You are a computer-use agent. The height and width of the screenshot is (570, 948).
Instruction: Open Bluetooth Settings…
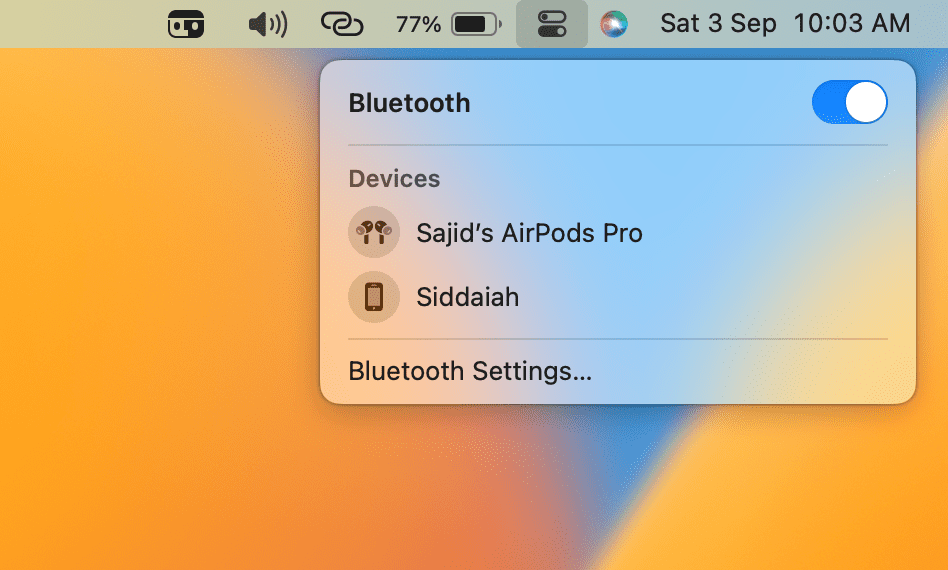tap(470, 371)
